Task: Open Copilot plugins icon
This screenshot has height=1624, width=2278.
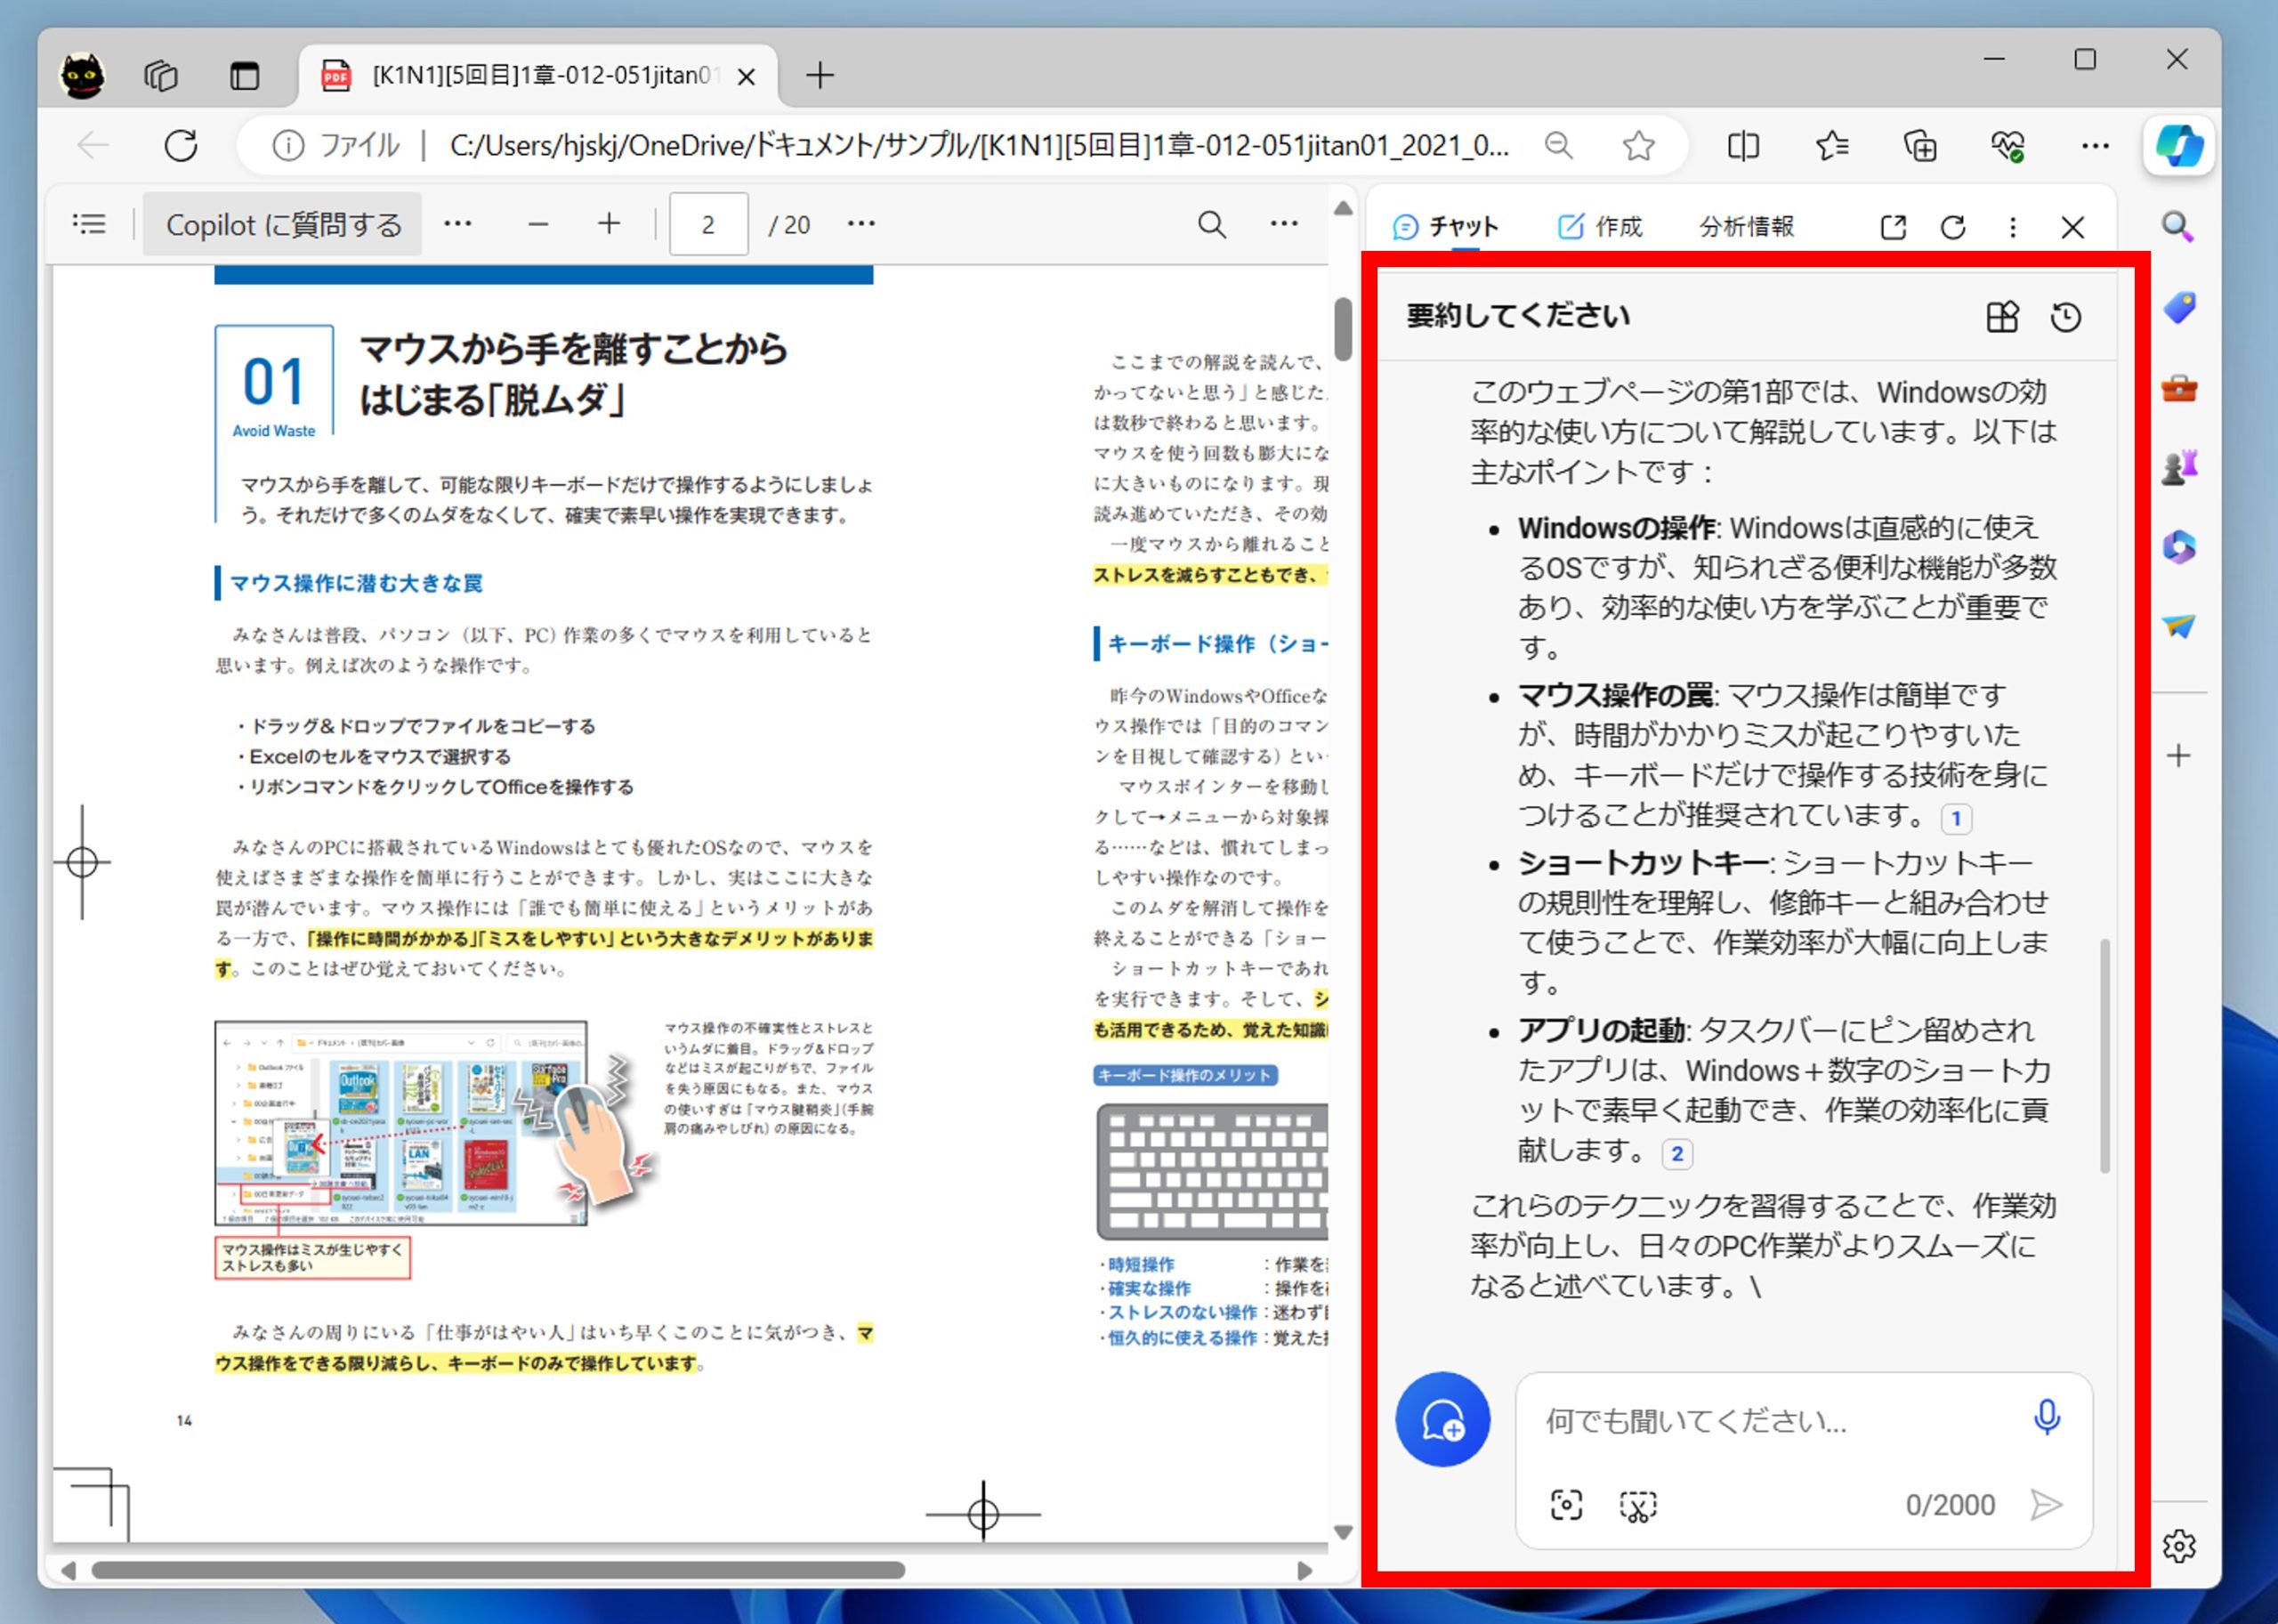Action: click(2002, 317)
